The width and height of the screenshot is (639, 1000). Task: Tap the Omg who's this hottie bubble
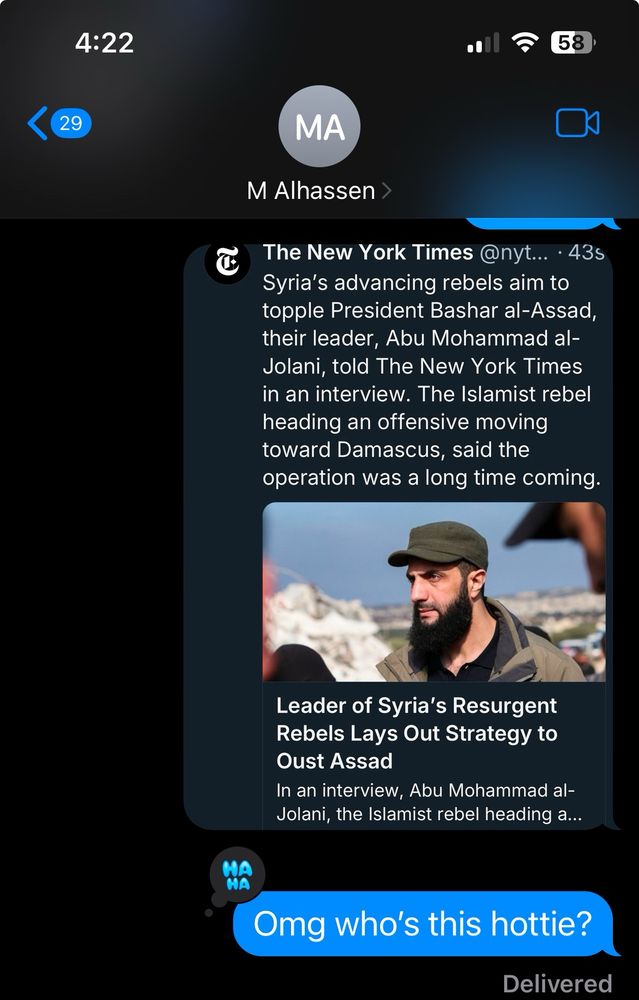[423, 923]
